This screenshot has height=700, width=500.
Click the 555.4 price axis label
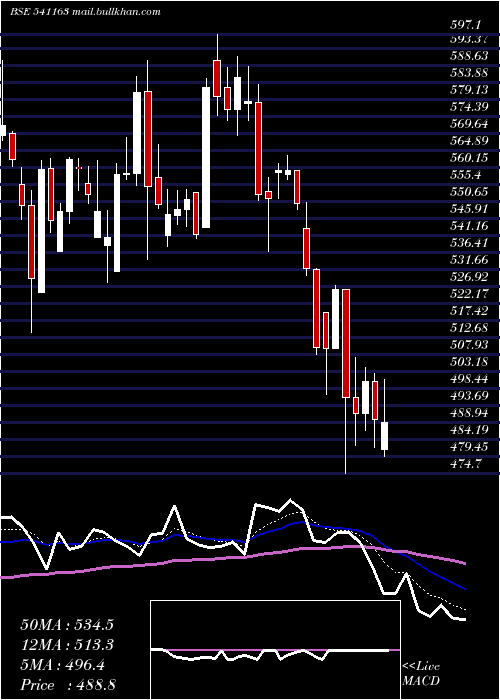click(465, 175)
